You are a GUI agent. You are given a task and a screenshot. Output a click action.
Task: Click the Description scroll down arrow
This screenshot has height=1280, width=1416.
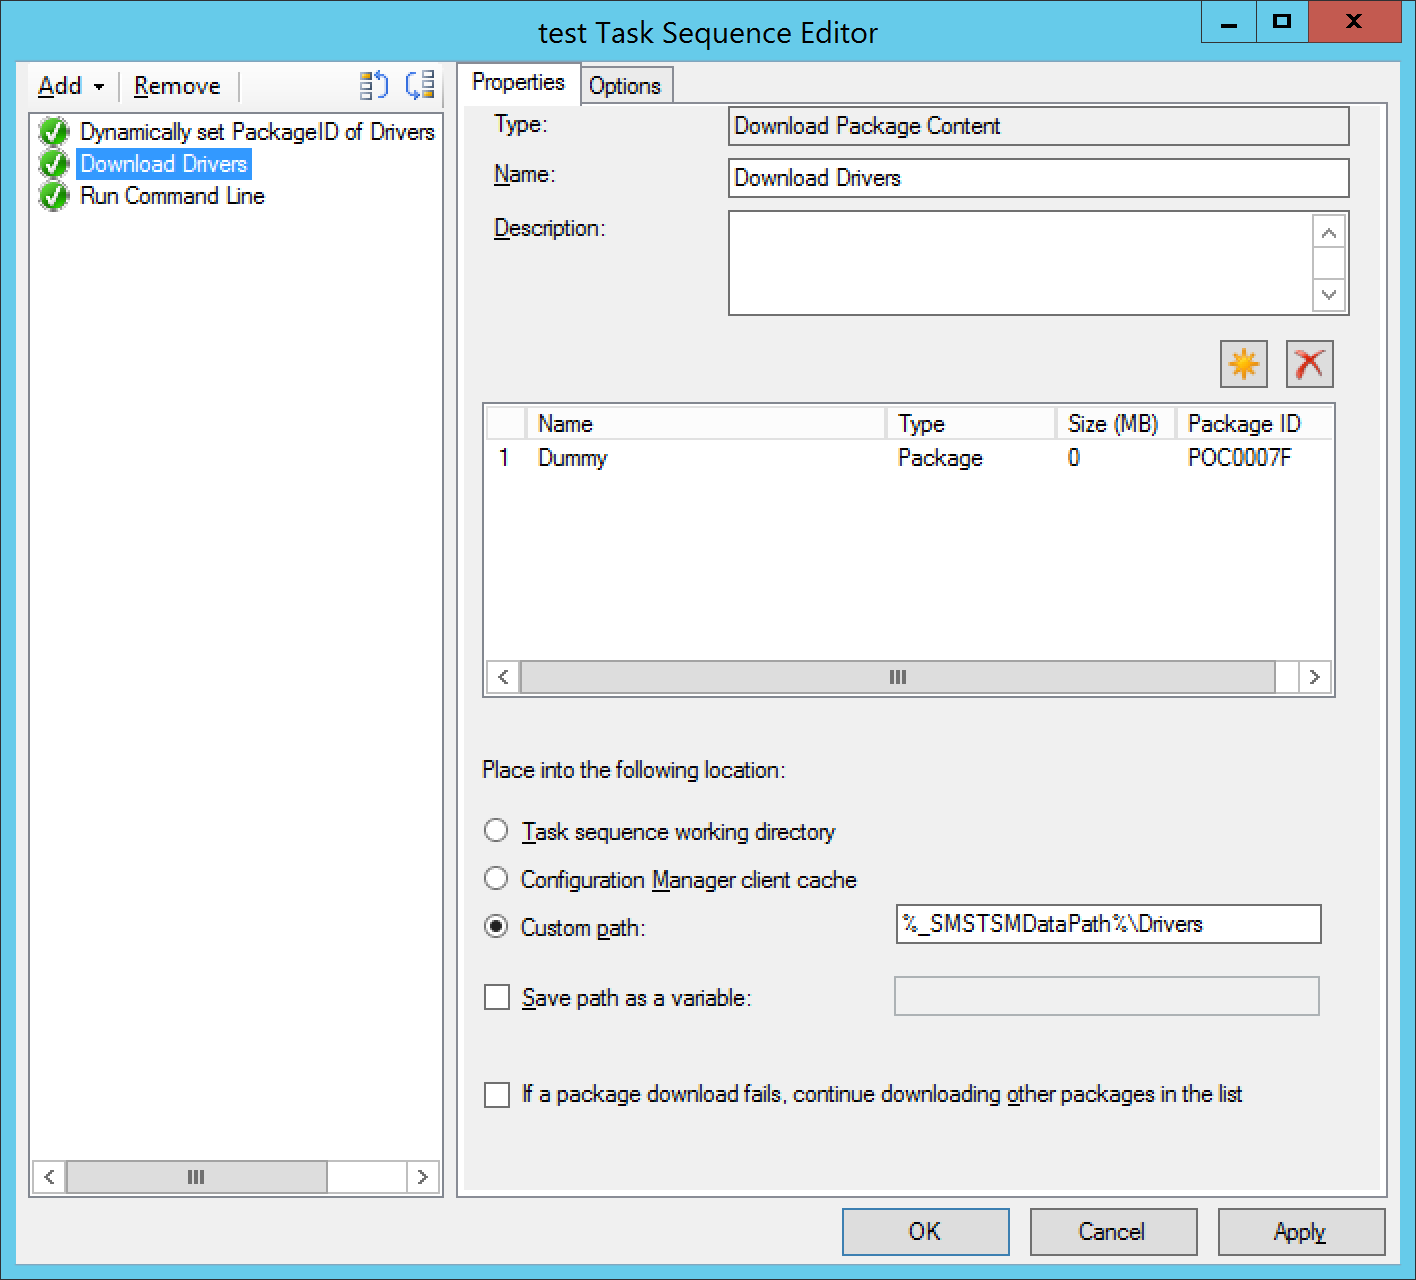tap(1329, 294)
